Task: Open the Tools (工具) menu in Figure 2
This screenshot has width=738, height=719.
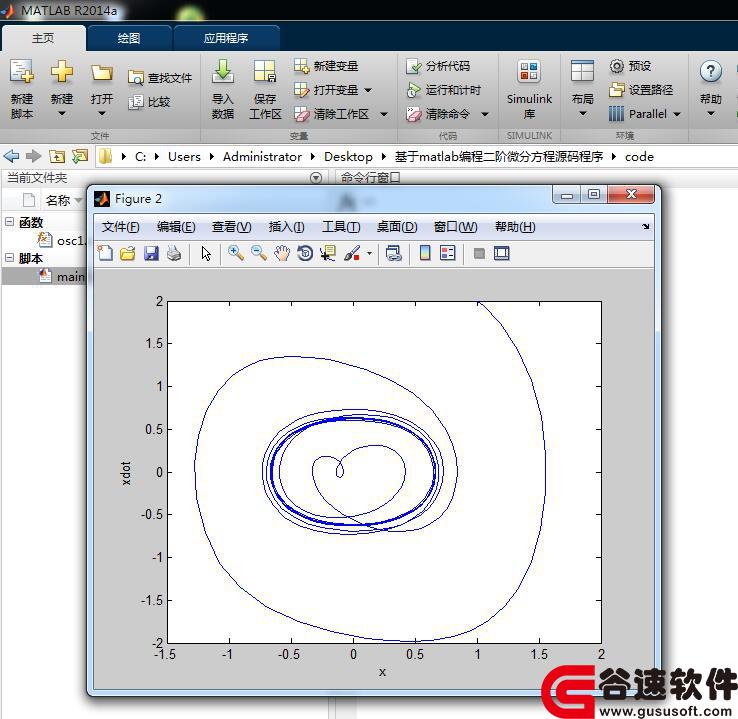Action: pos(341,227)
